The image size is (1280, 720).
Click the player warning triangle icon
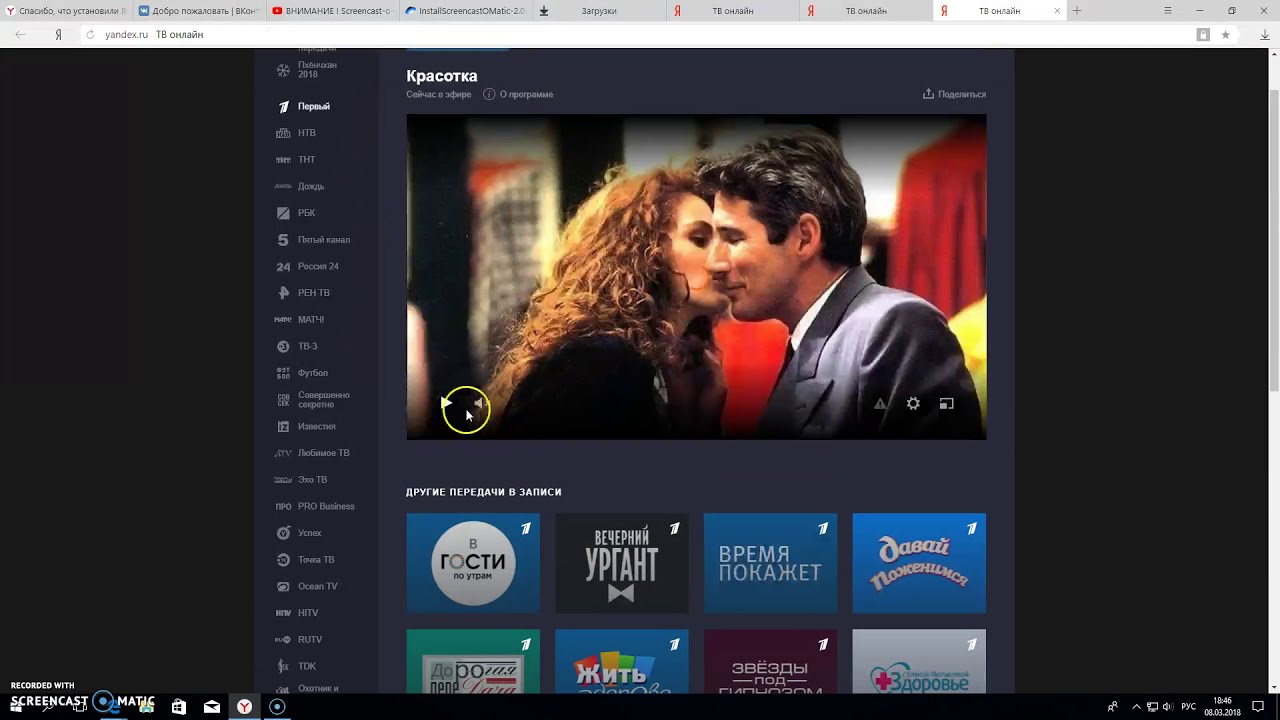880,404
